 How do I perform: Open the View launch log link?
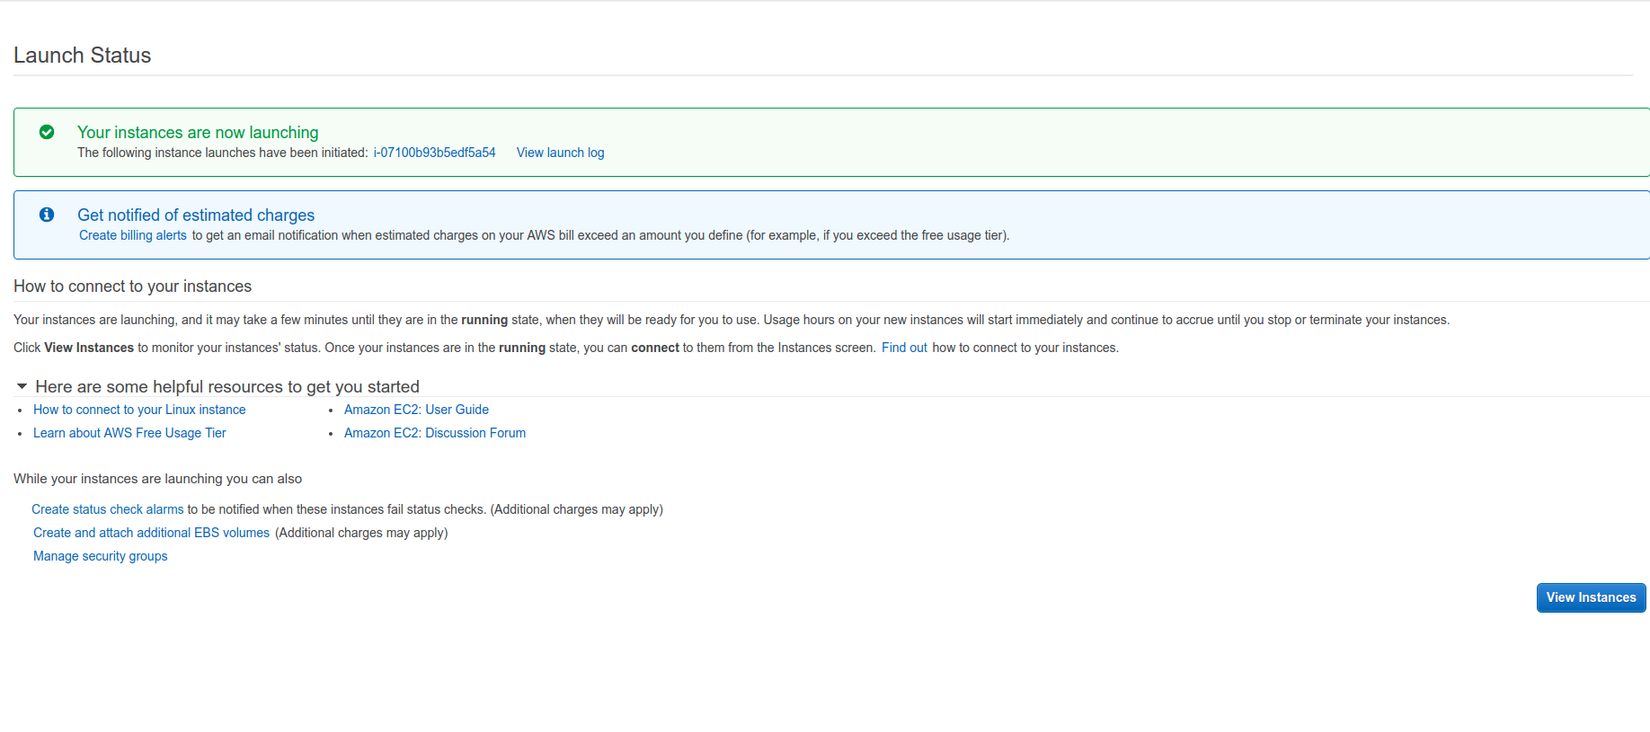coord(560,153)
